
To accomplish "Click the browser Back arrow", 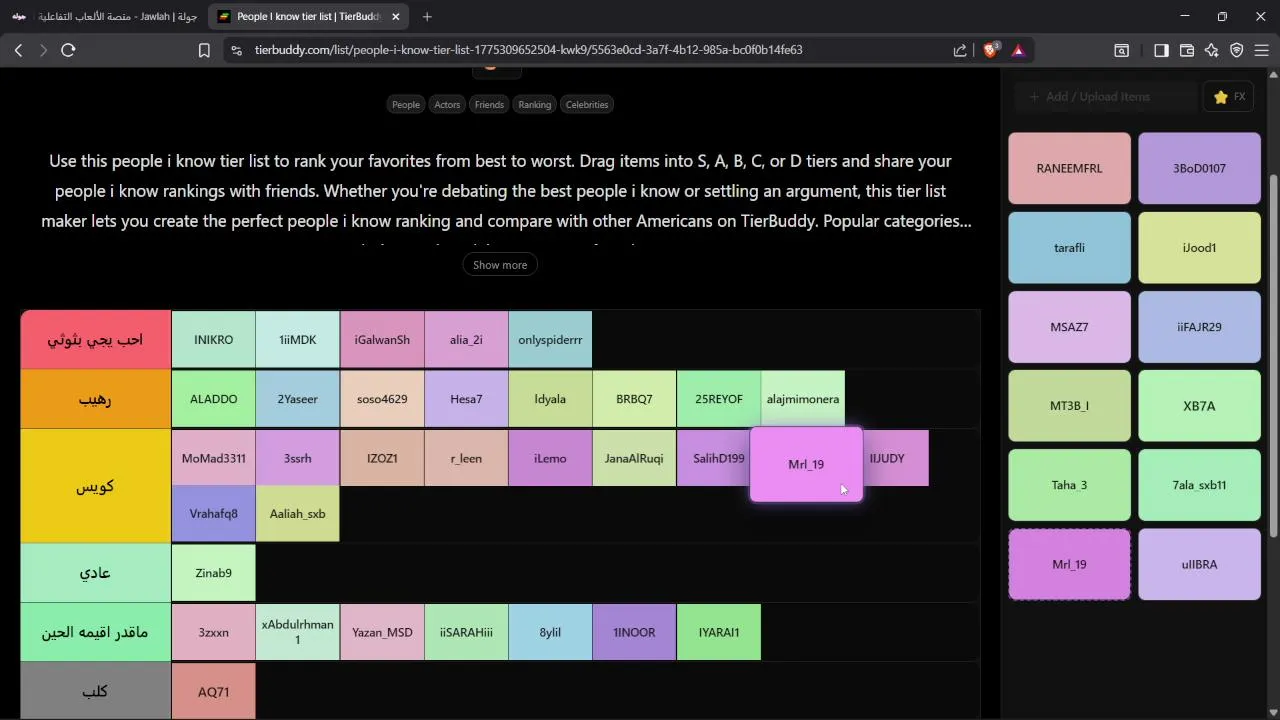I will pyautogui.click(x=18, y=50).
